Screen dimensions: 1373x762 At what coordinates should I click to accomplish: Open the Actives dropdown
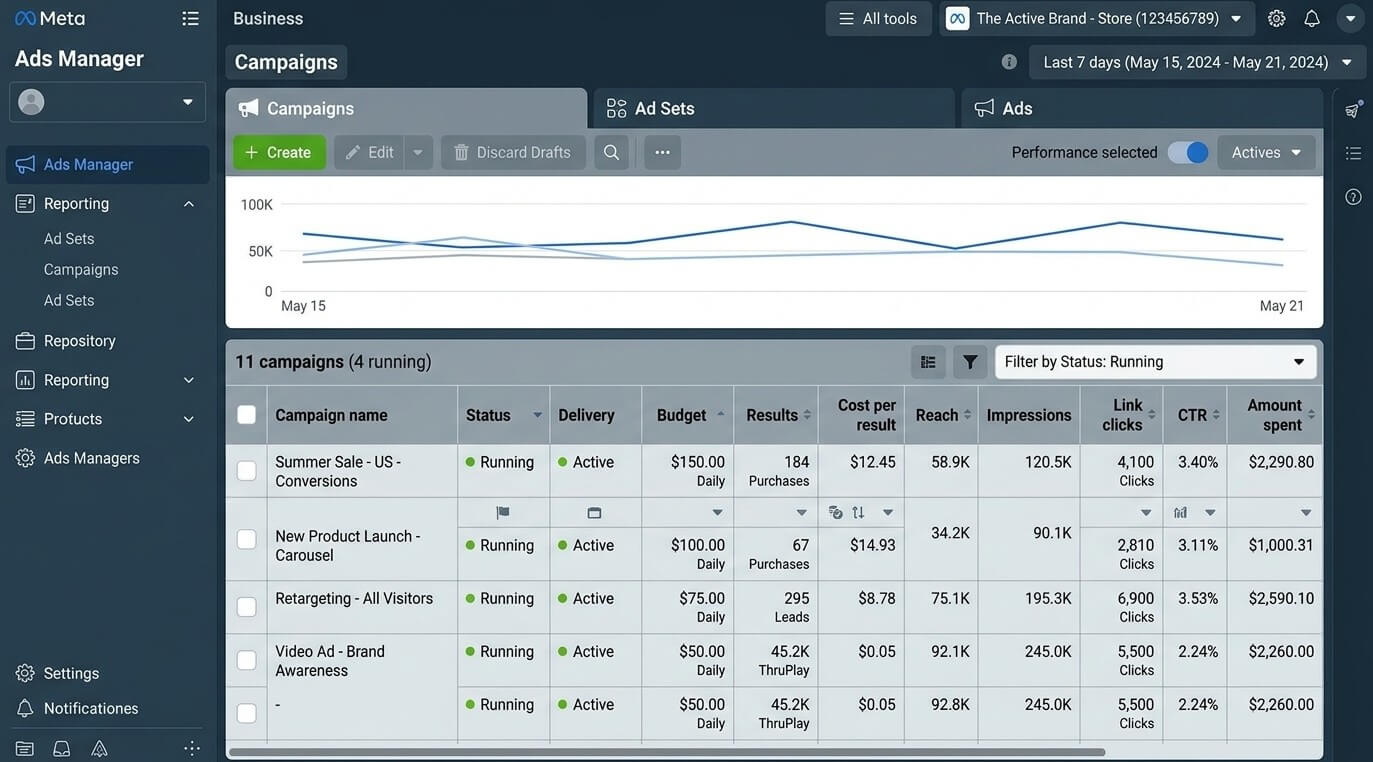(1266, 152)
